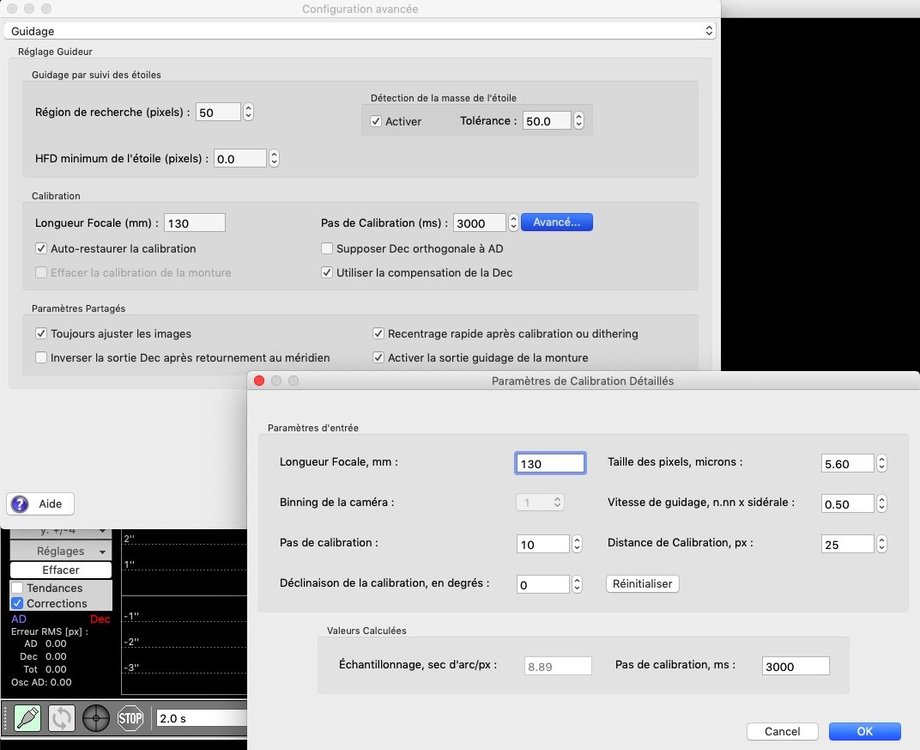Click HFD minimum value field
Image resolution: width=920 pixels, height=750 pixels.
tap(240, 158)
